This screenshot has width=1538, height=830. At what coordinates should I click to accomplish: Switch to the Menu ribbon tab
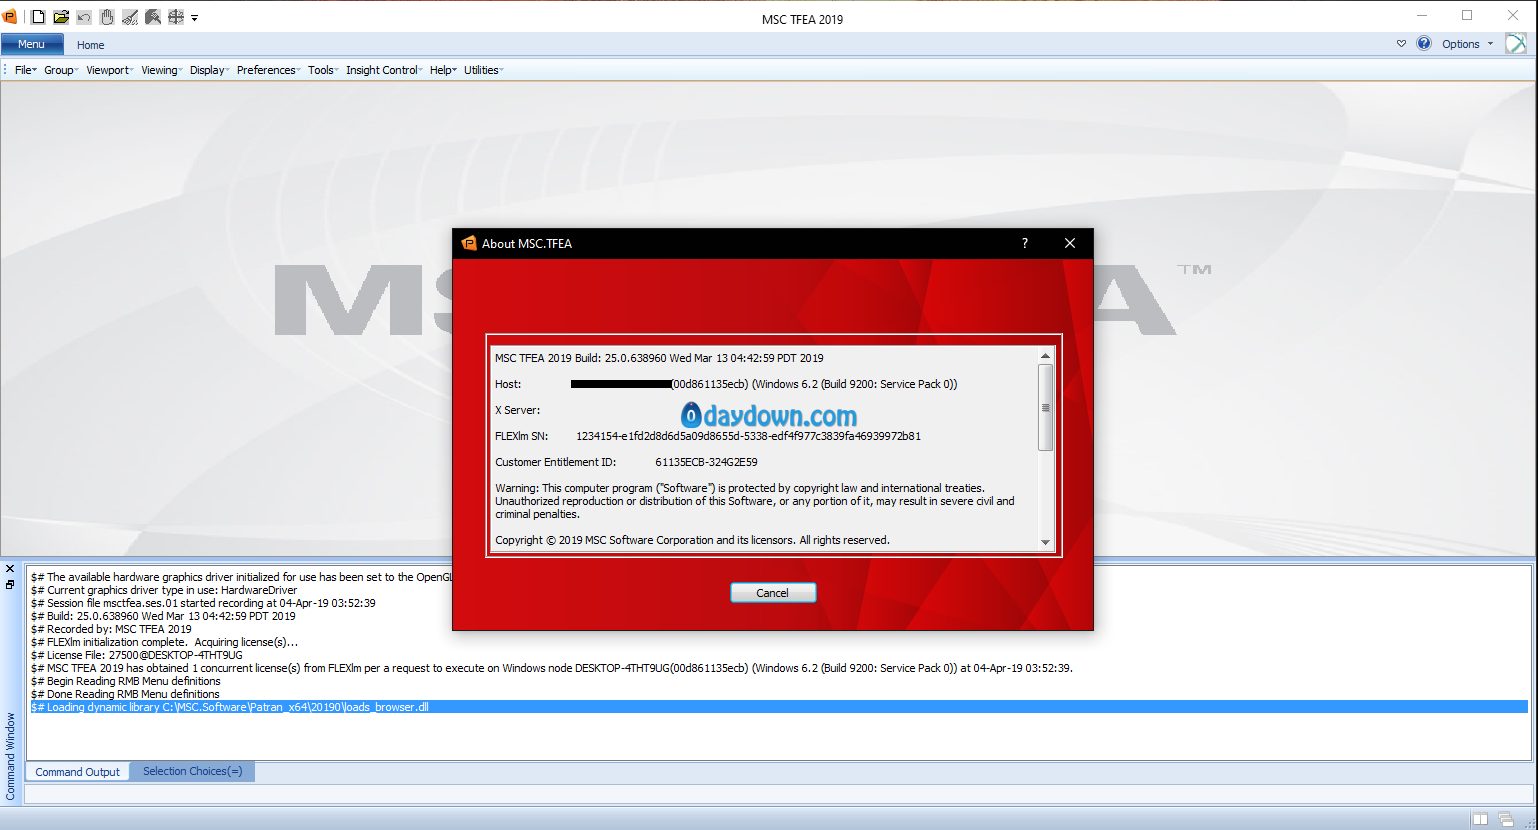32,44
